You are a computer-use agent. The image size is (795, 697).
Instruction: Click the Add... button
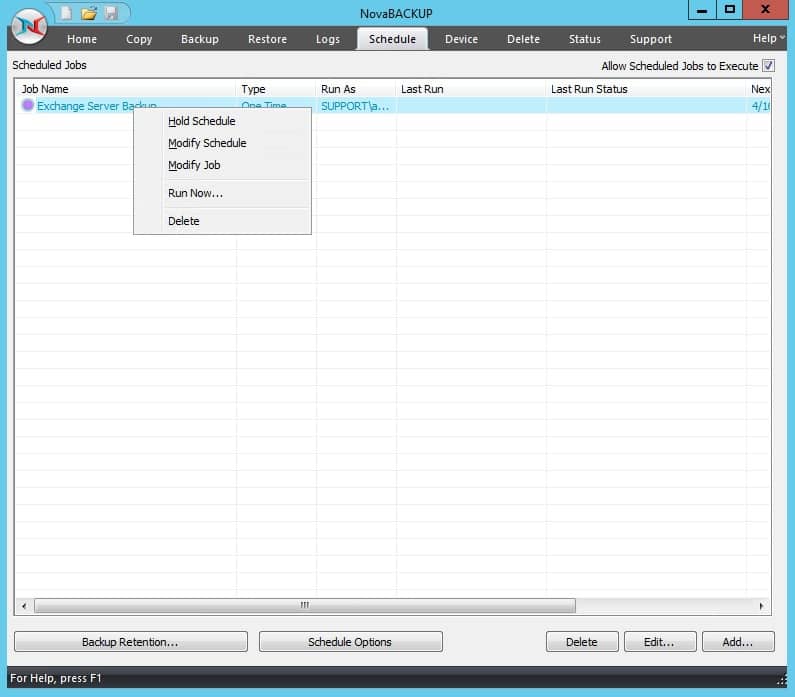point(738,642)
